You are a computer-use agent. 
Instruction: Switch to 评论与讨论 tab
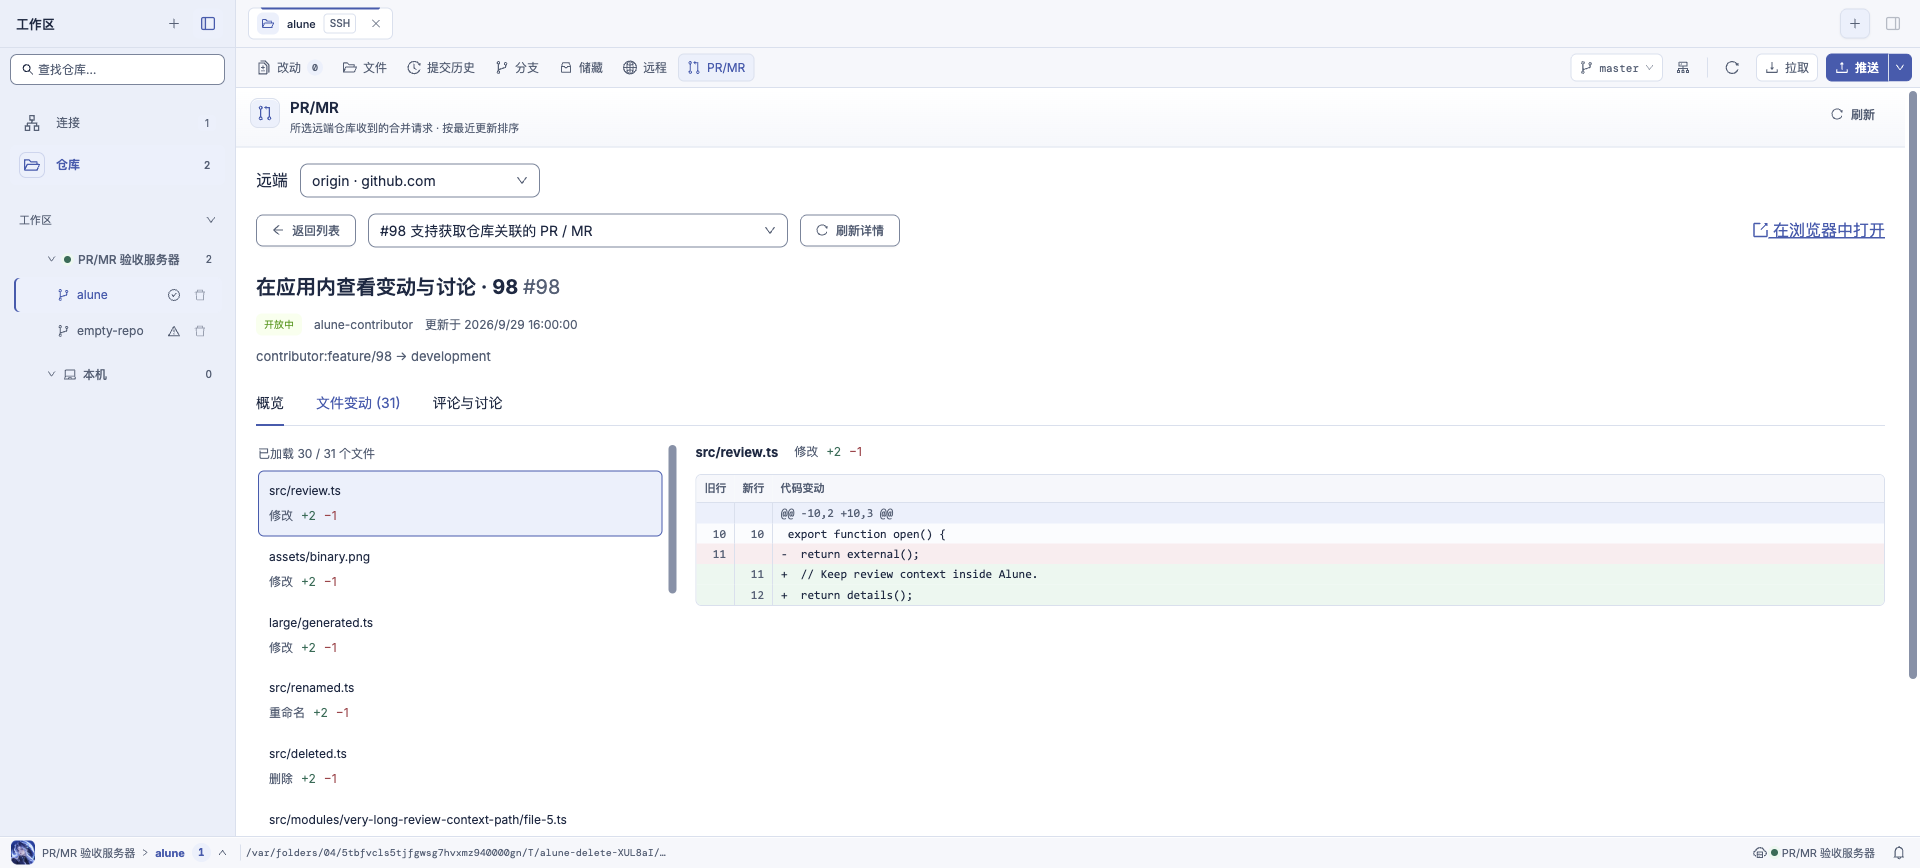pyautogui.click(x=467, y=403)
